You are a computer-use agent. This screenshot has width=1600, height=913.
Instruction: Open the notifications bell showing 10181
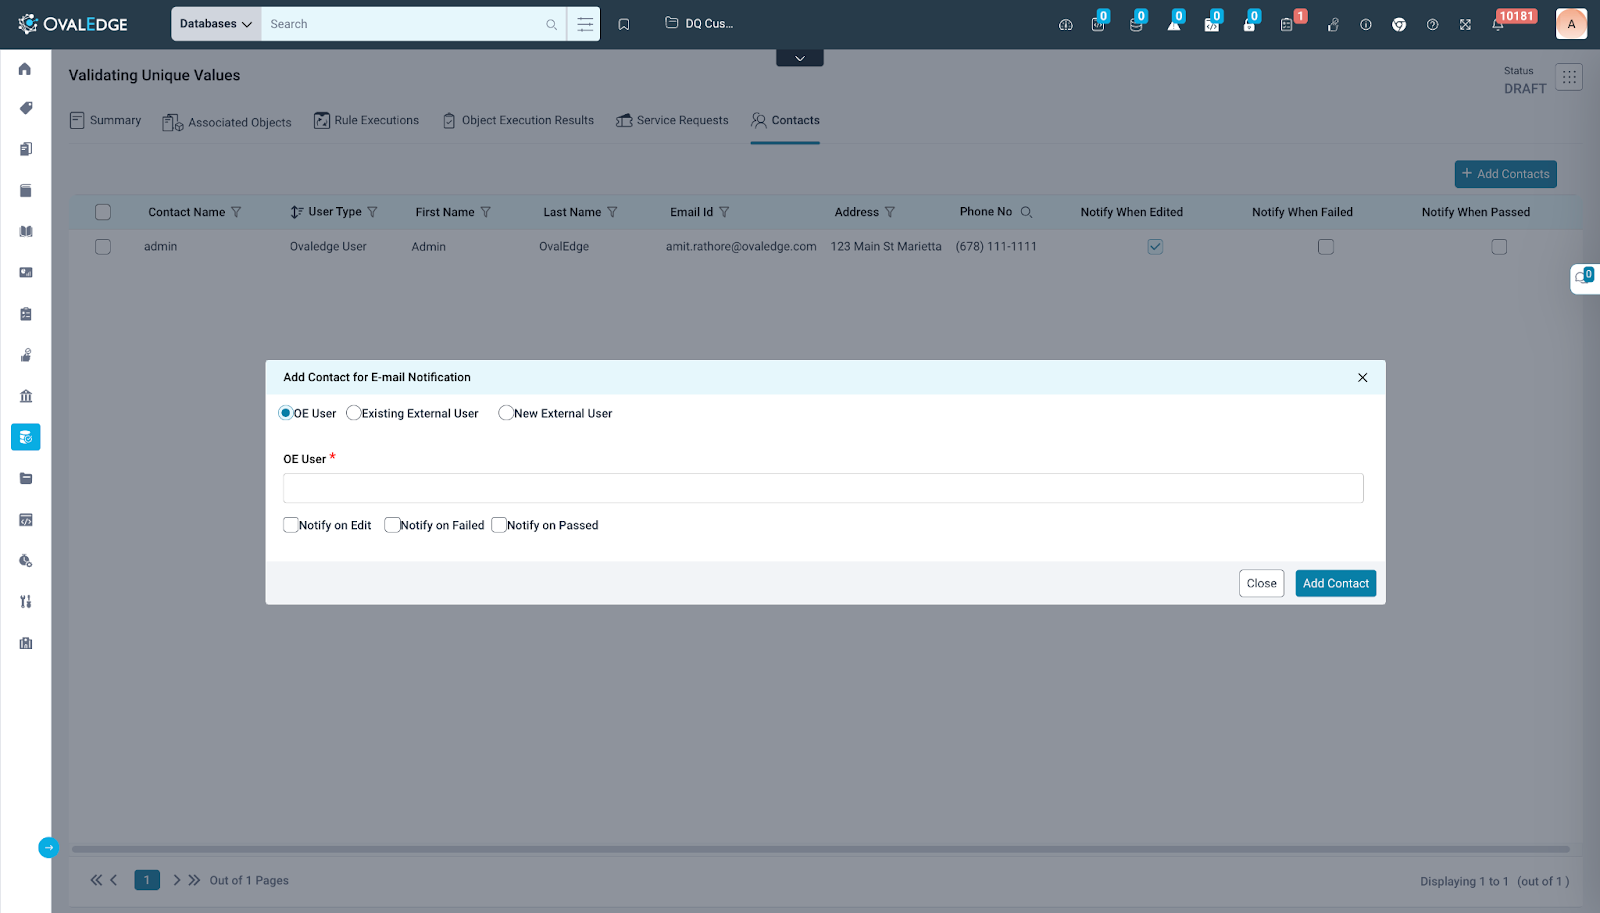pos(1498,24)
